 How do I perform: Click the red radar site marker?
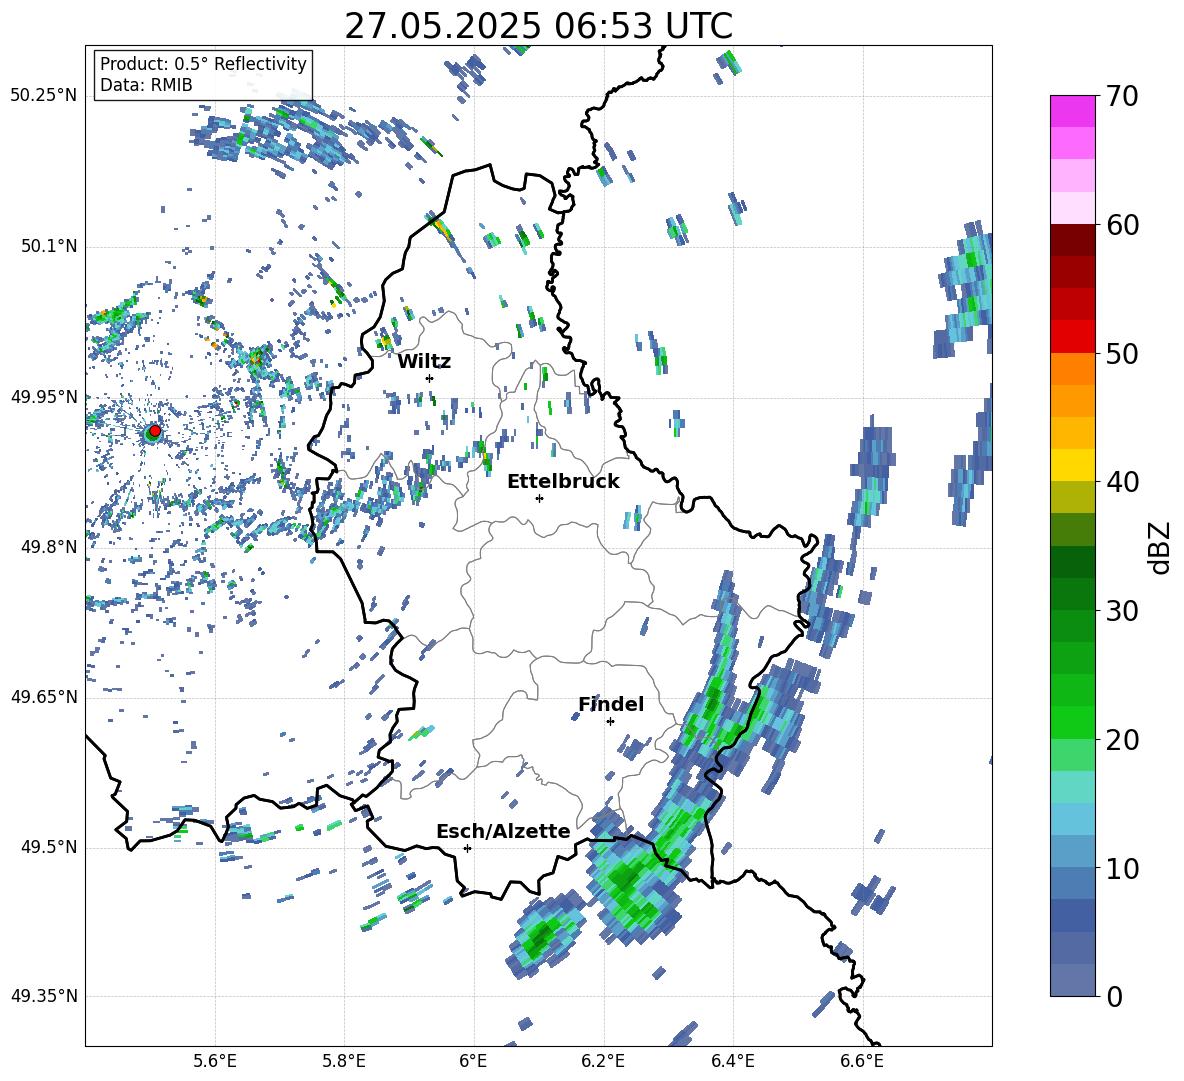[155, 430]
